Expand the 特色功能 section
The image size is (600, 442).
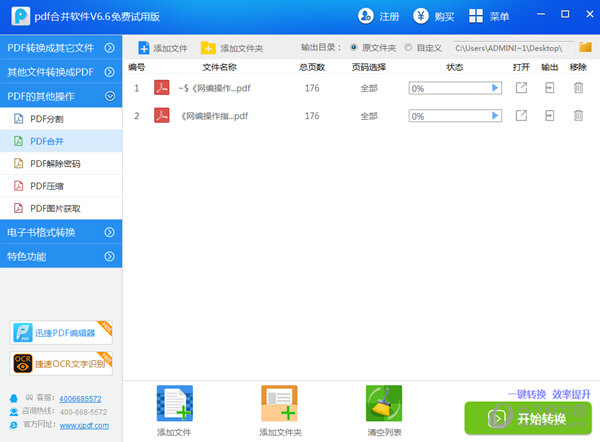(x=61, y=256)
